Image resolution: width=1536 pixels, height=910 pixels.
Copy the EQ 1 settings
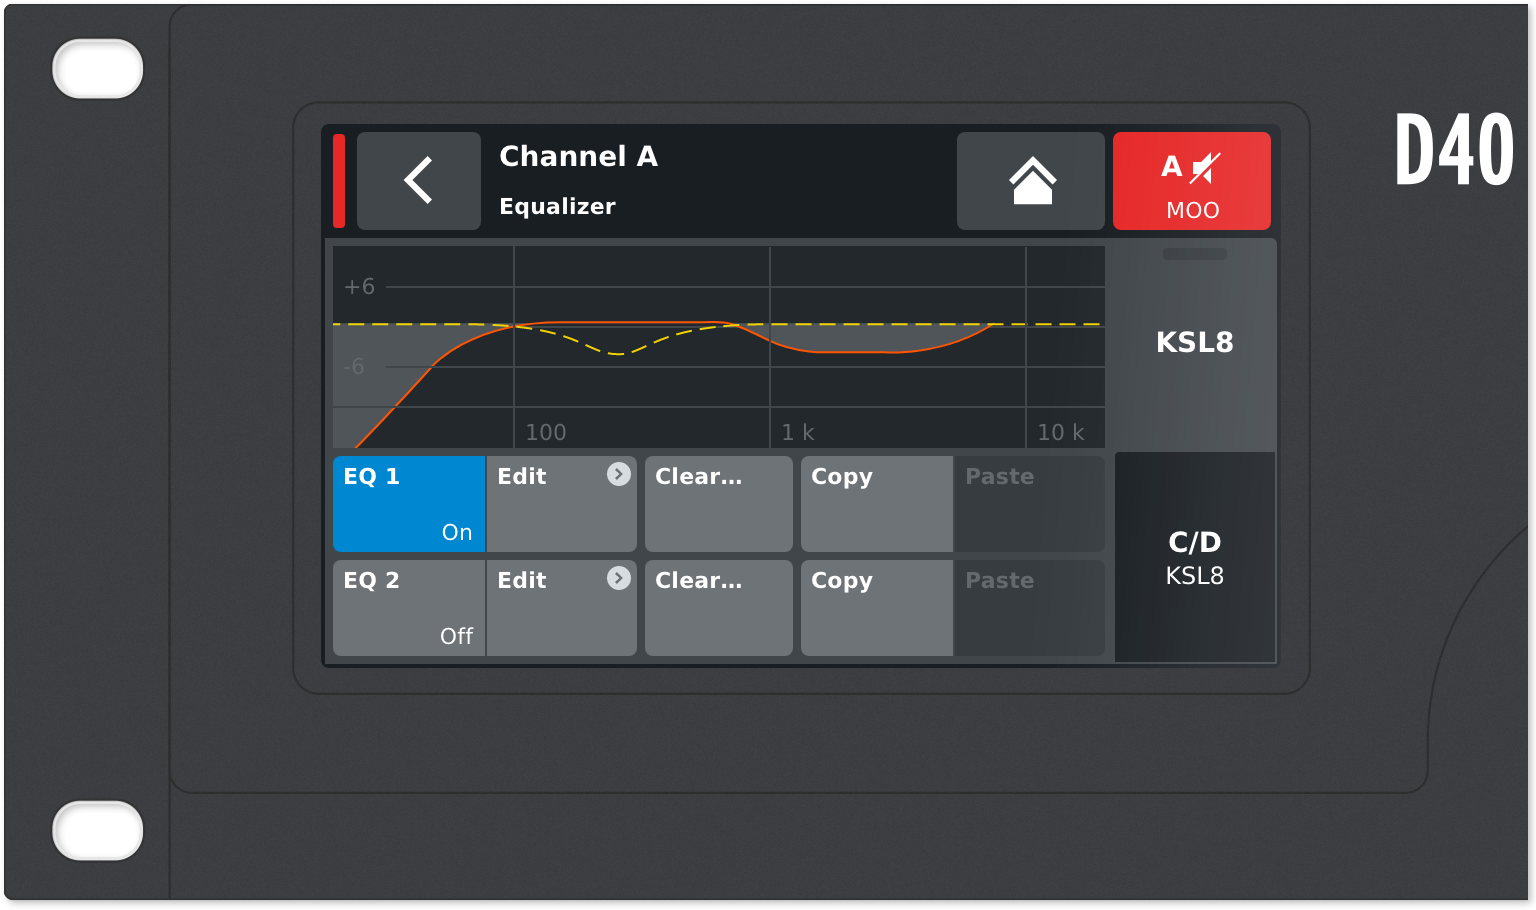[x=877, y=504]
